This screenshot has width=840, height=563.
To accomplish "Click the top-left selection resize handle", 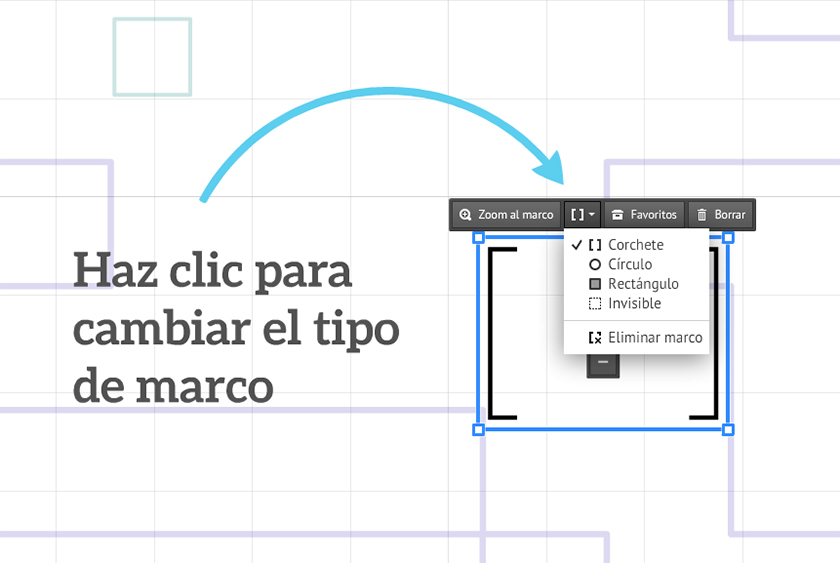I will pos(478,238).
